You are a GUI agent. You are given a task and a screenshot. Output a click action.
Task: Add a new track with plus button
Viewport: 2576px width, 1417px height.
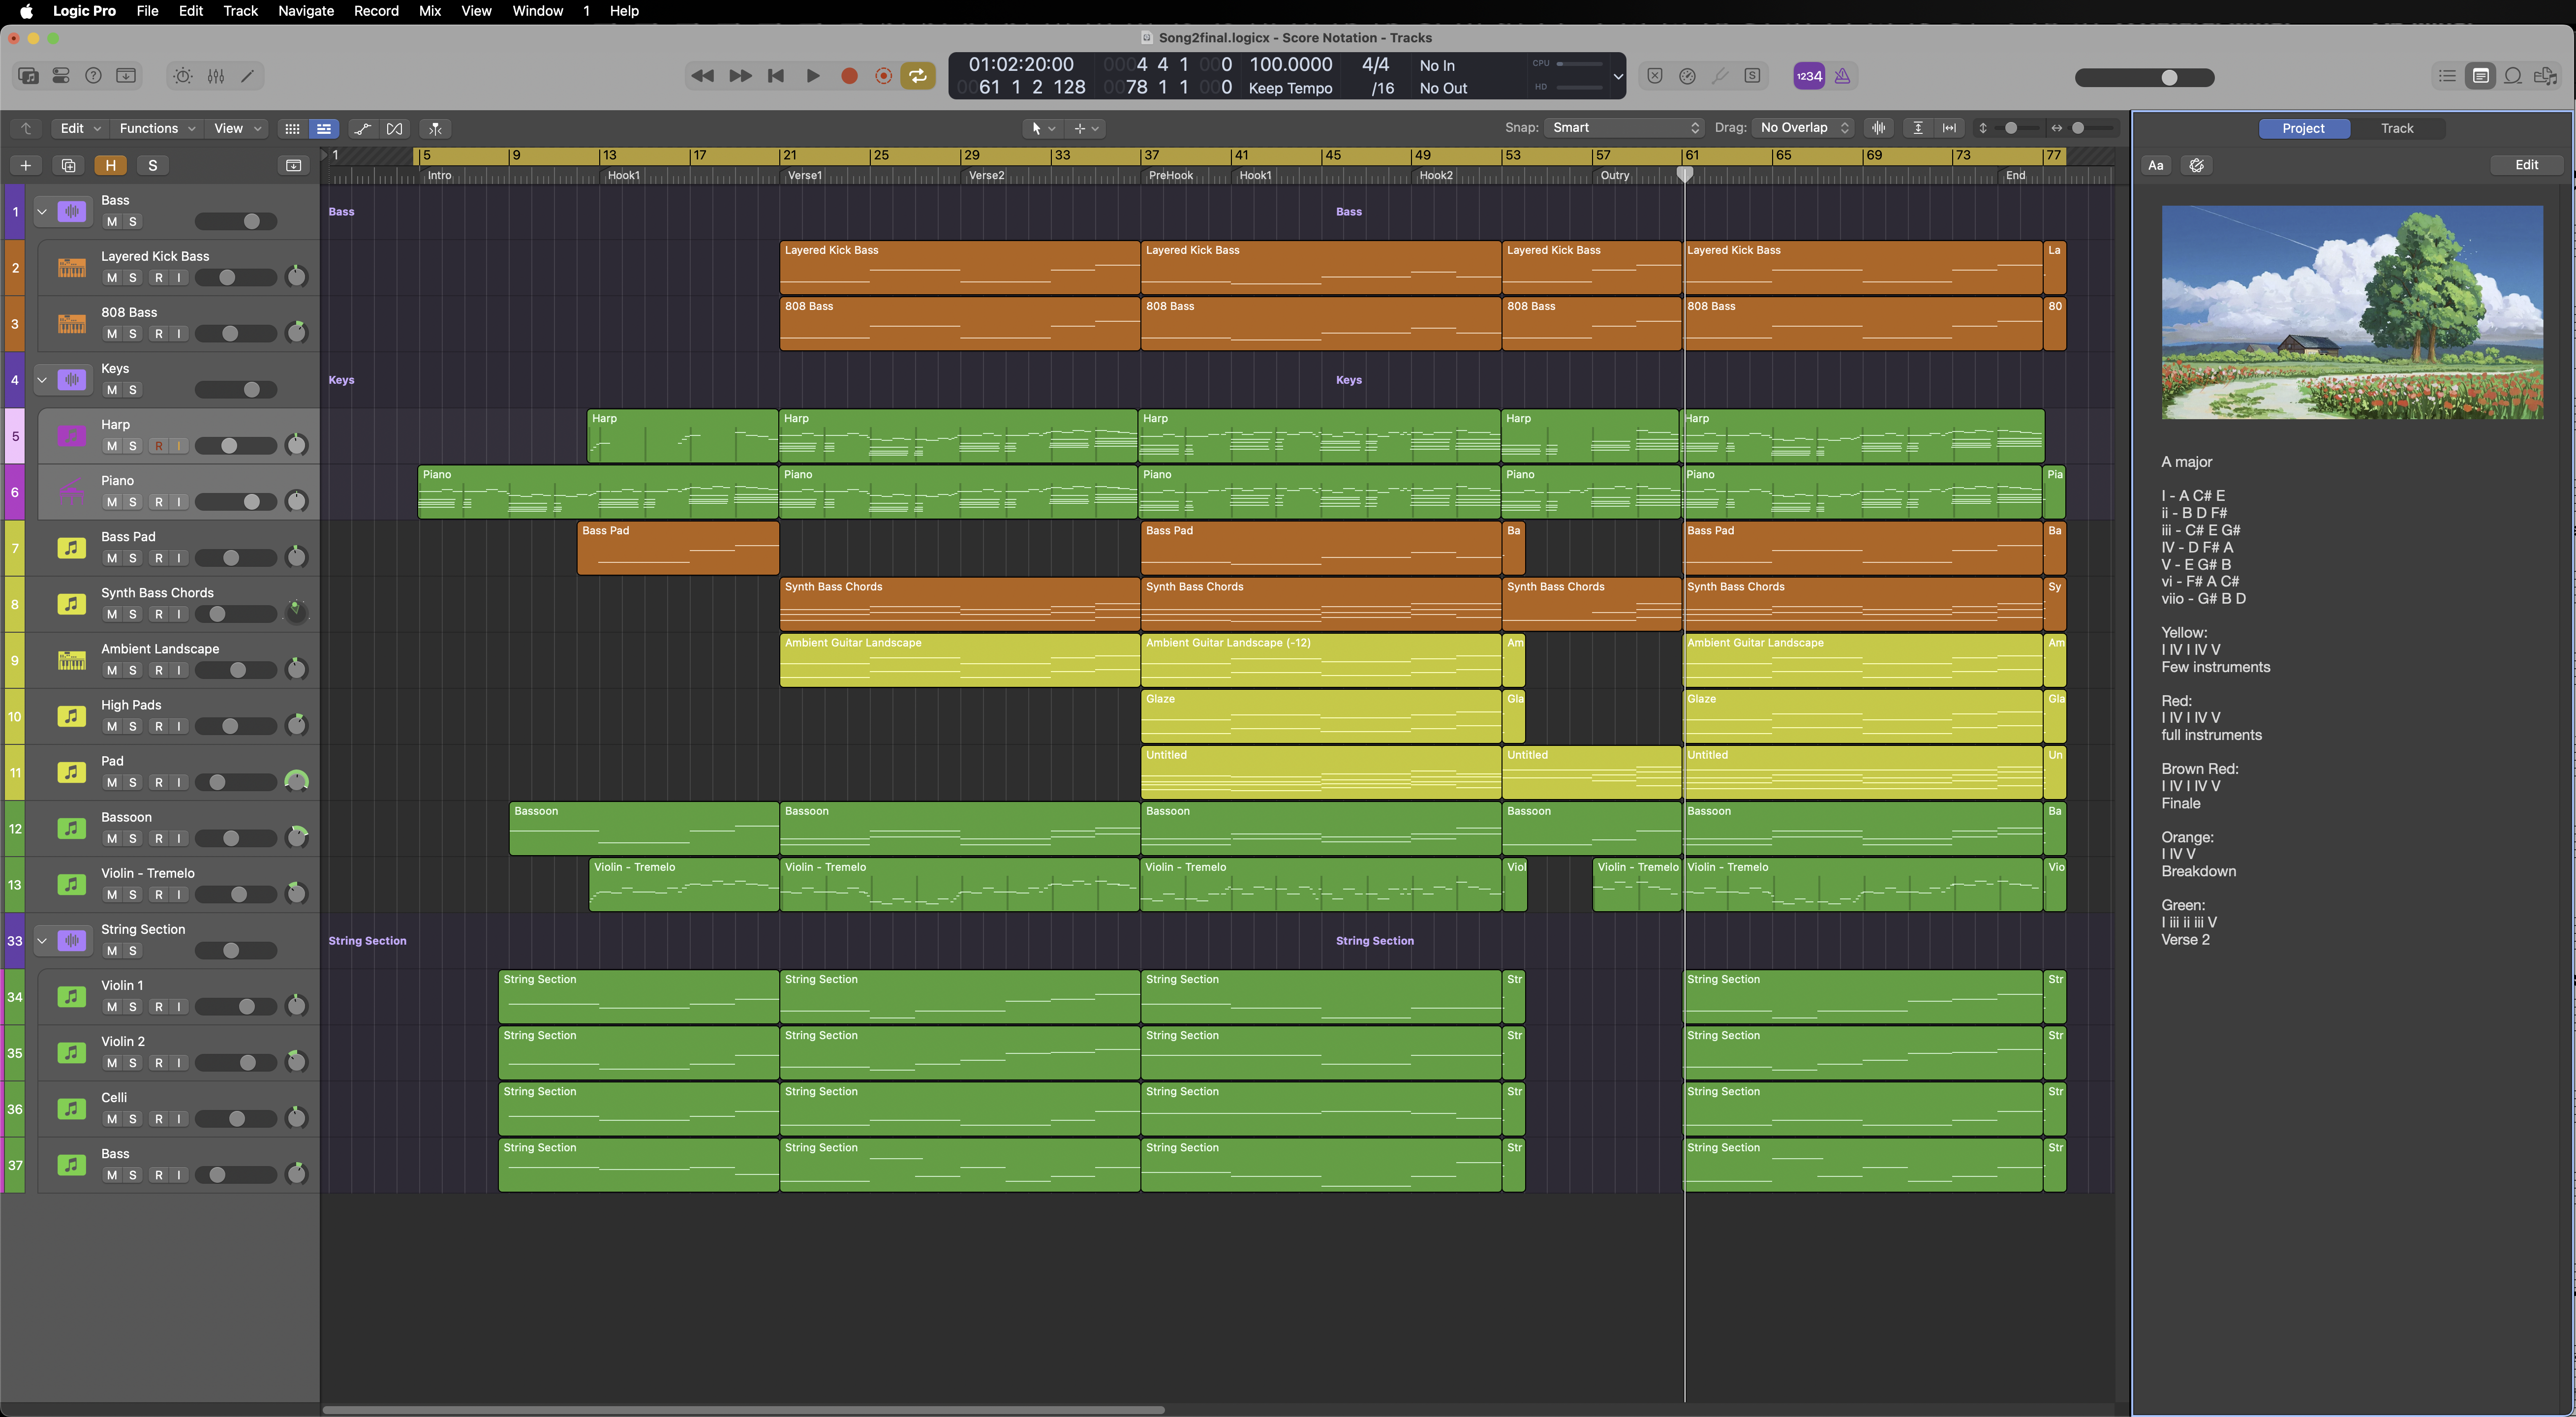tap(26, 165)
